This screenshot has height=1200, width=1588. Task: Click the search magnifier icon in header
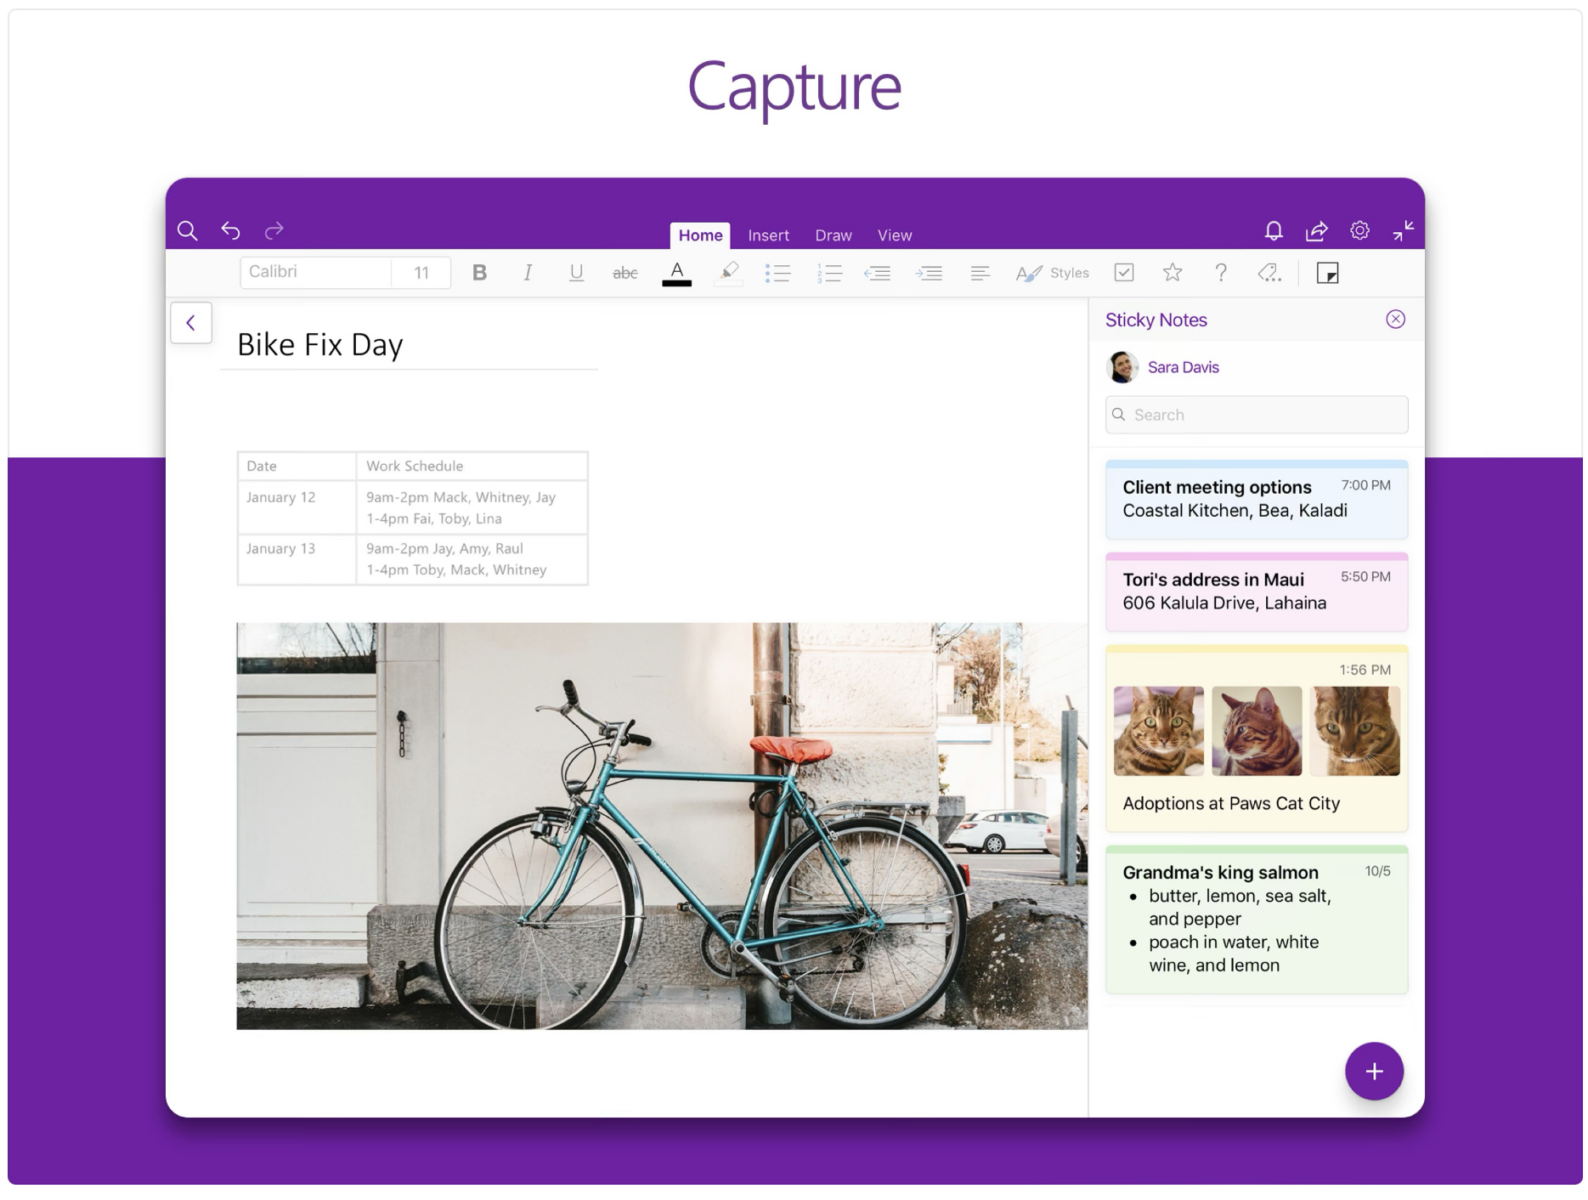pos(187,231)
